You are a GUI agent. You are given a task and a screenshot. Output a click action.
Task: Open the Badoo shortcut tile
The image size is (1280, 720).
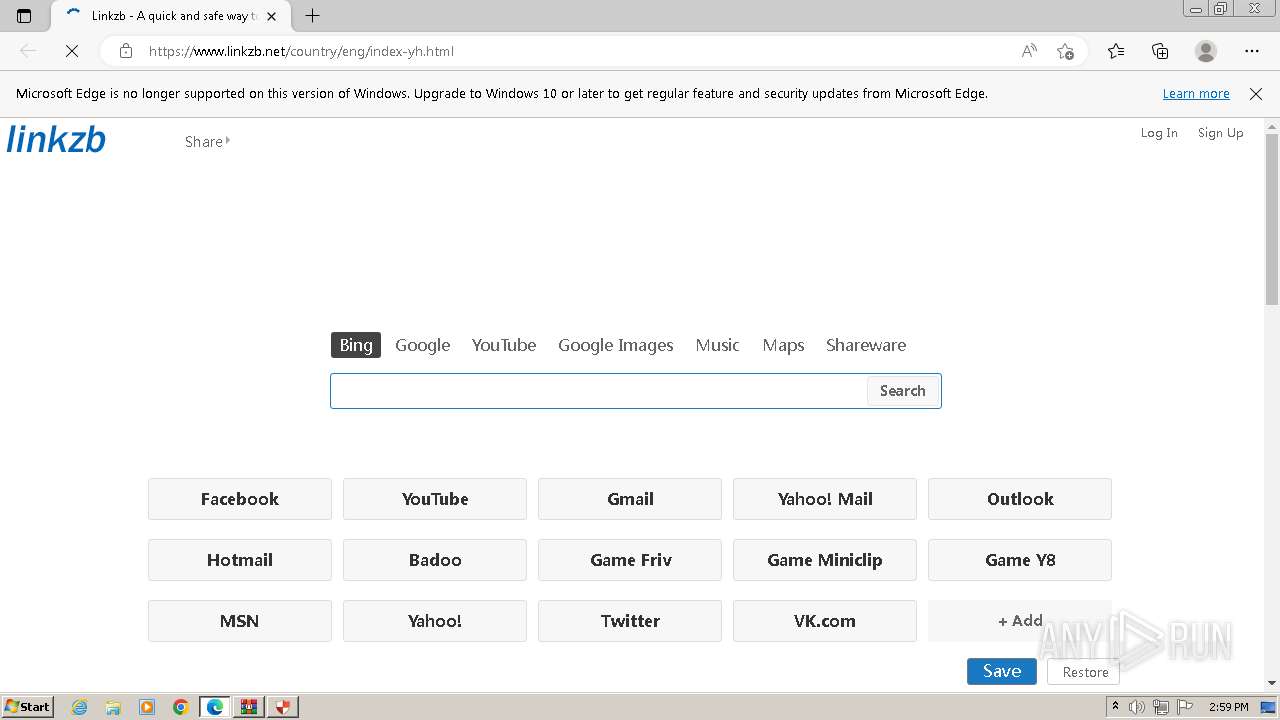tap(435, 560)
